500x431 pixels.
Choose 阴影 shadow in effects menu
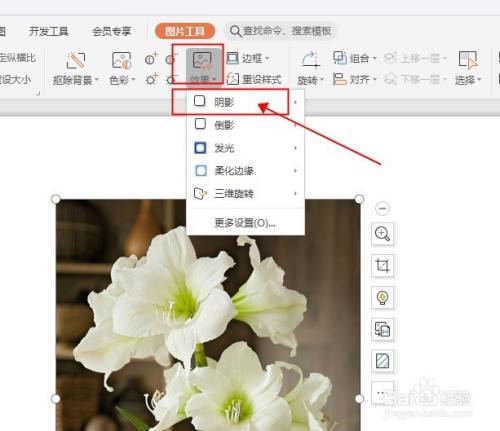pyautogui.click(x=245, y=102)
